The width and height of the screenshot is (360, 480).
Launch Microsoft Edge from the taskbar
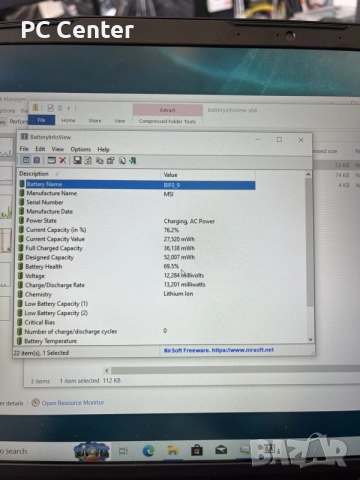point(149,451)
